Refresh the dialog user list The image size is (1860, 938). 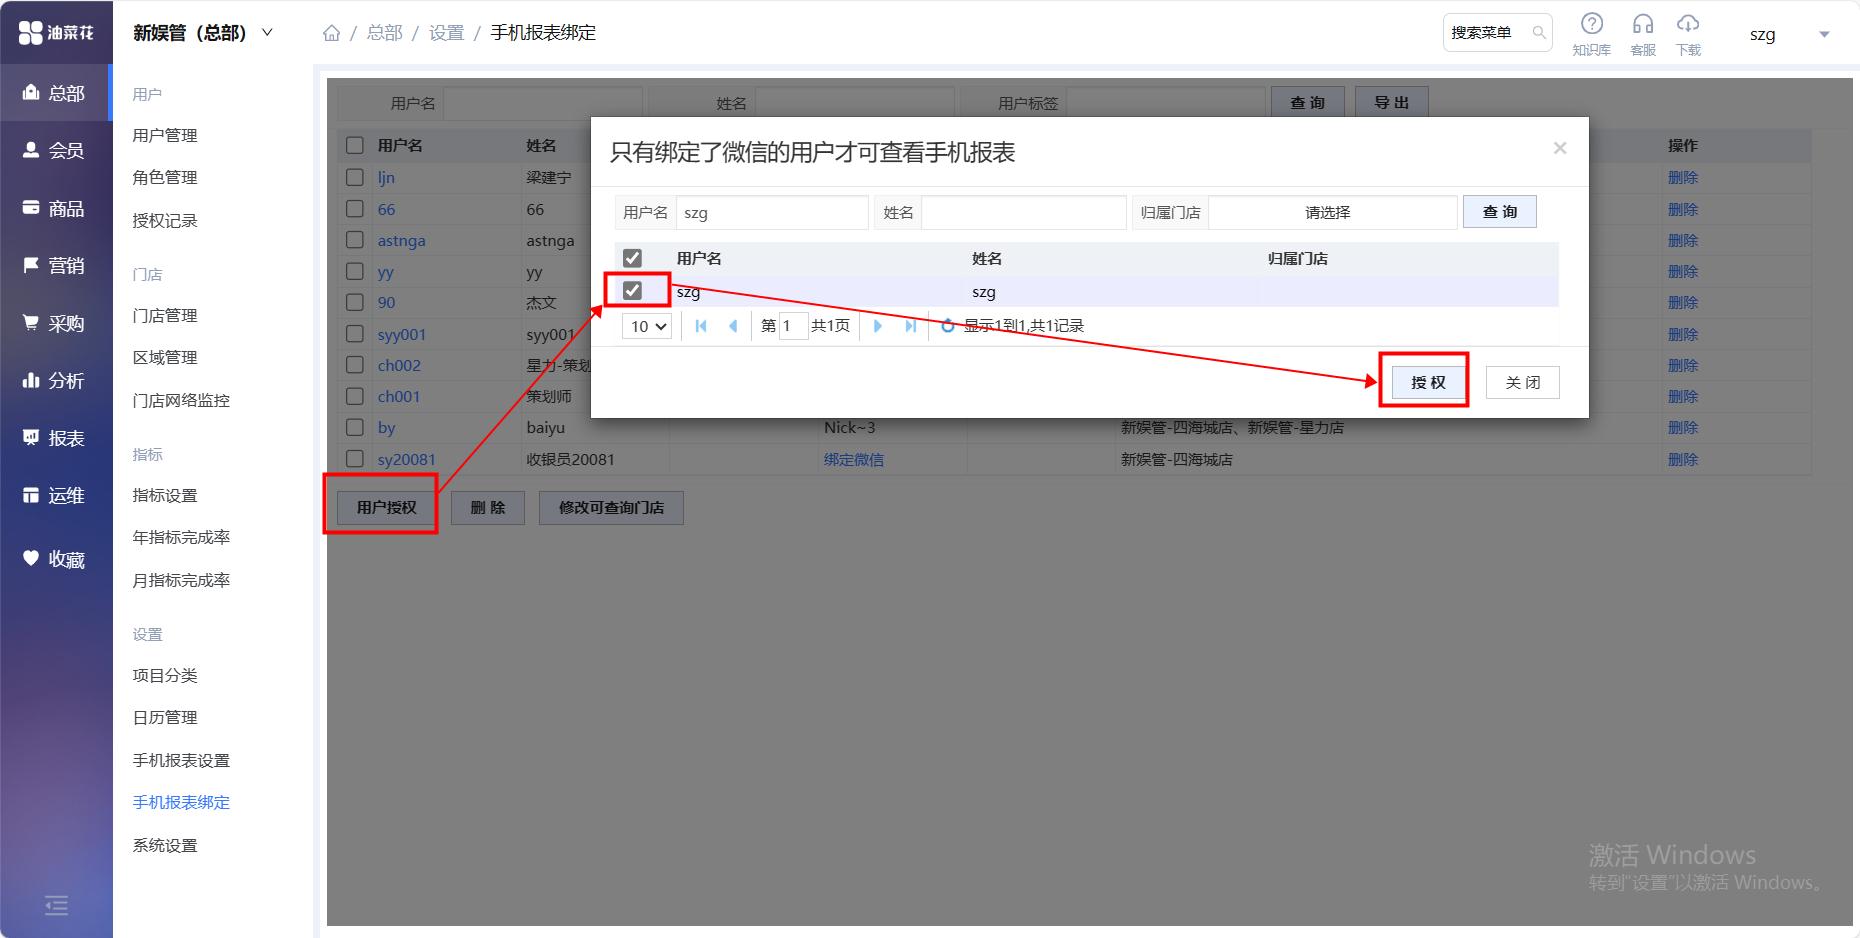click(947, 326)
